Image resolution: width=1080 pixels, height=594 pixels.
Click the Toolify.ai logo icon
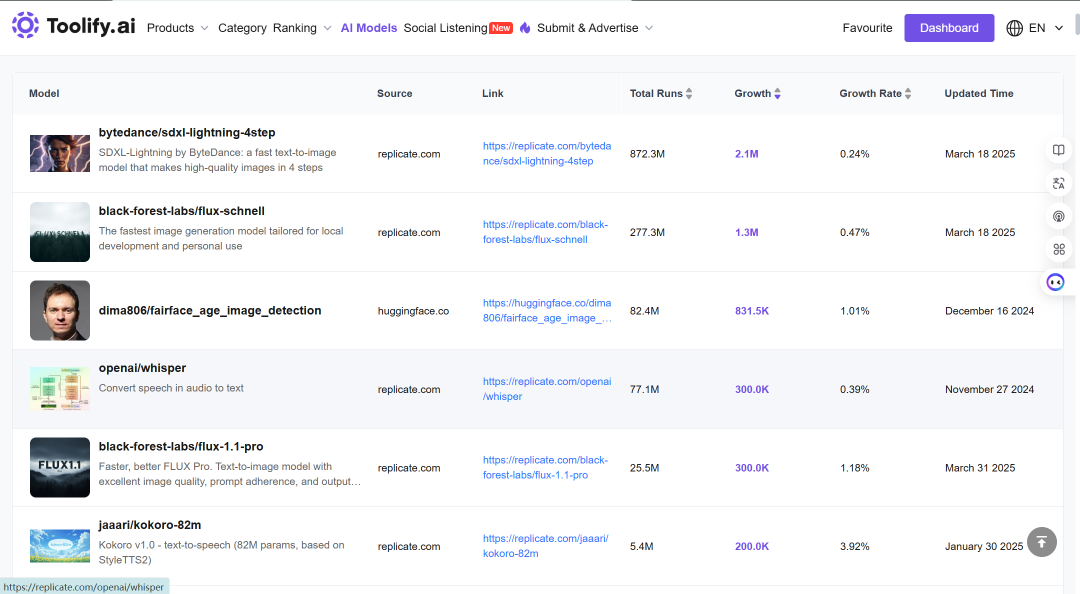tap(25, 25)
